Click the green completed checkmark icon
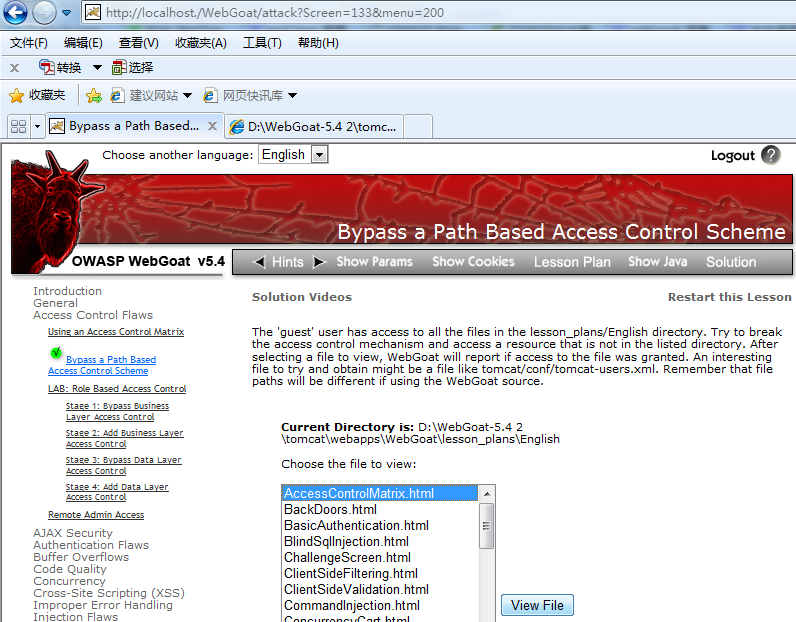 [x=56, y=352]
